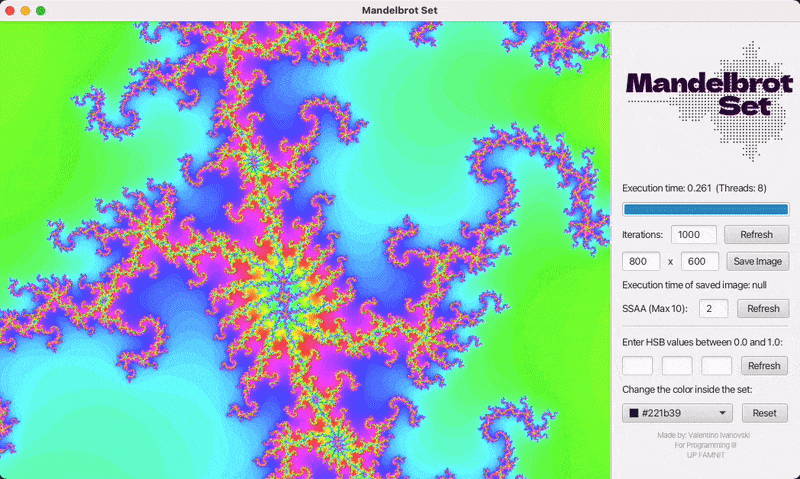Click the 'Iterations:' label
Viewport: 800px width, 479px height.
[x=642, y=235]
